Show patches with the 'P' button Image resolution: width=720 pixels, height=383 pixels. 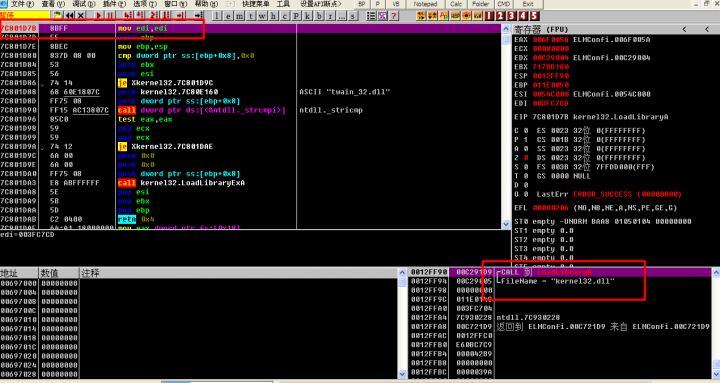pyautogui.click(x=296, y=16)
